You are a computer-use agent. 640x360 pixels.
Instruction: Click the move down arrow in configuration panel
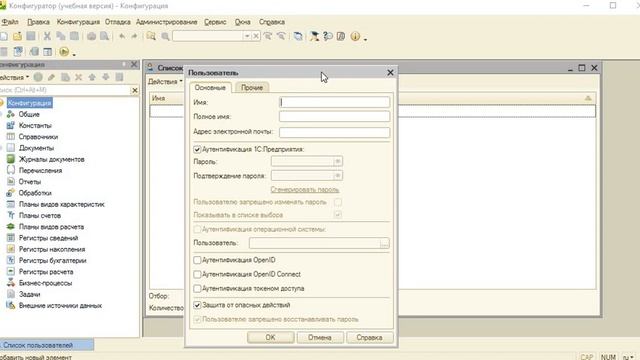point(106,77)
